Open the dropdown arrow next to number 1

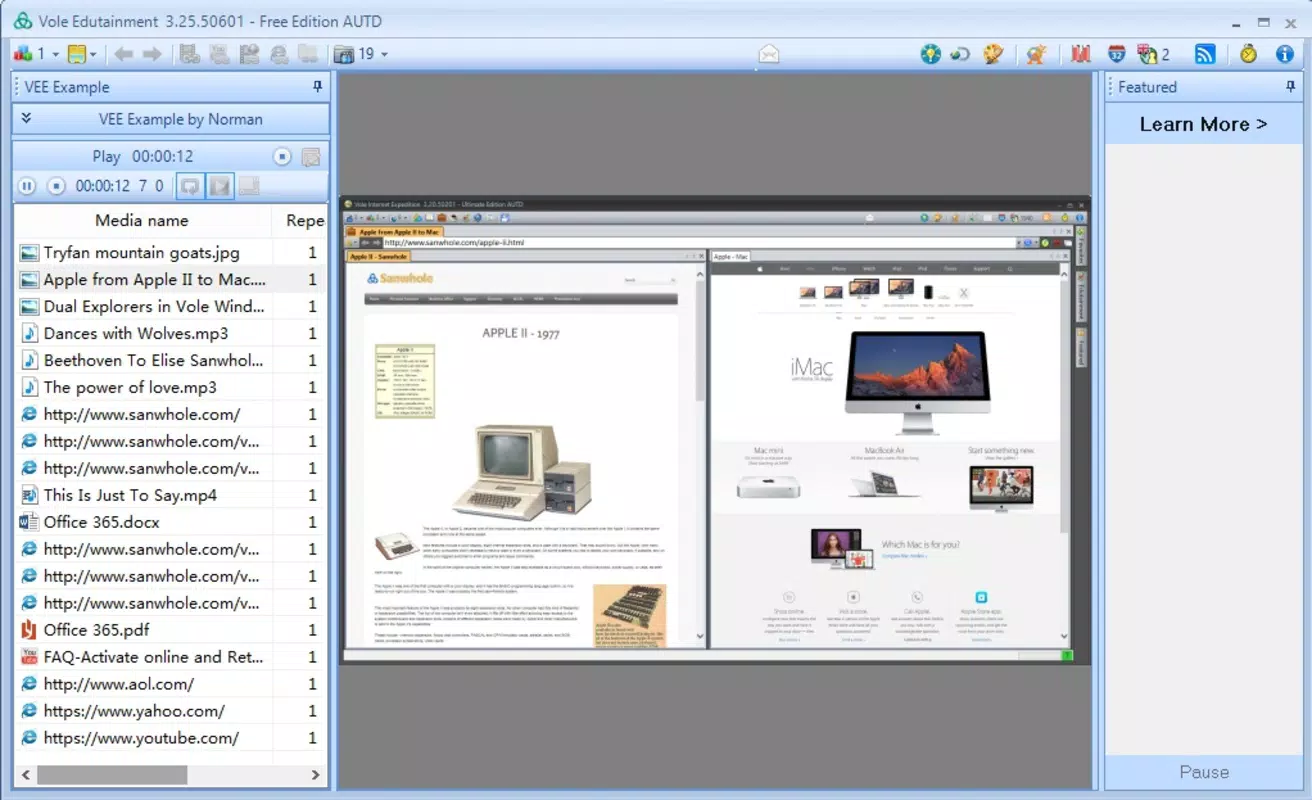(56, 54)
